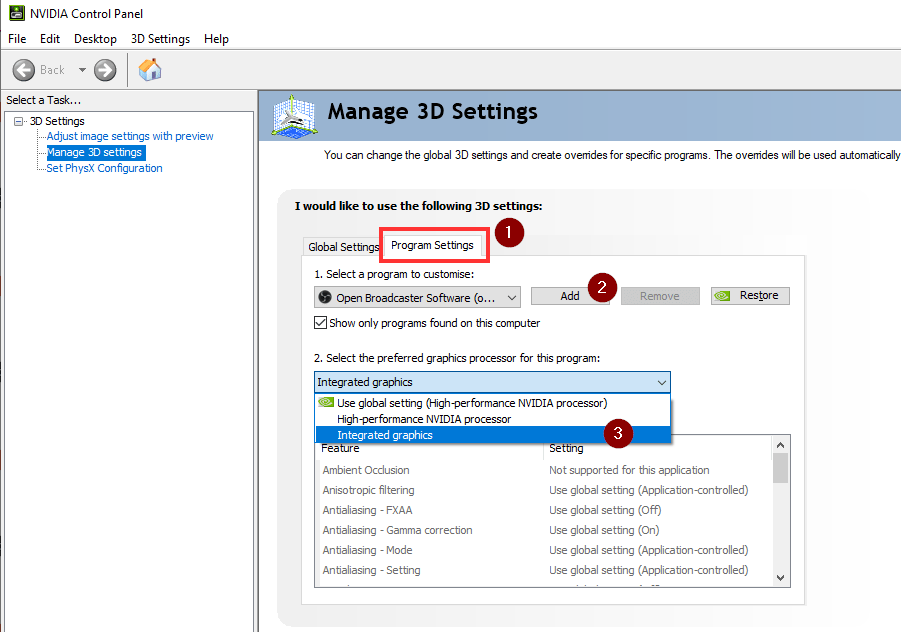Open the Back history dropdown arrow
Image resolution: width=901 pixels, height=632 pixels.
pyautogui.click(x=82, y=70)
